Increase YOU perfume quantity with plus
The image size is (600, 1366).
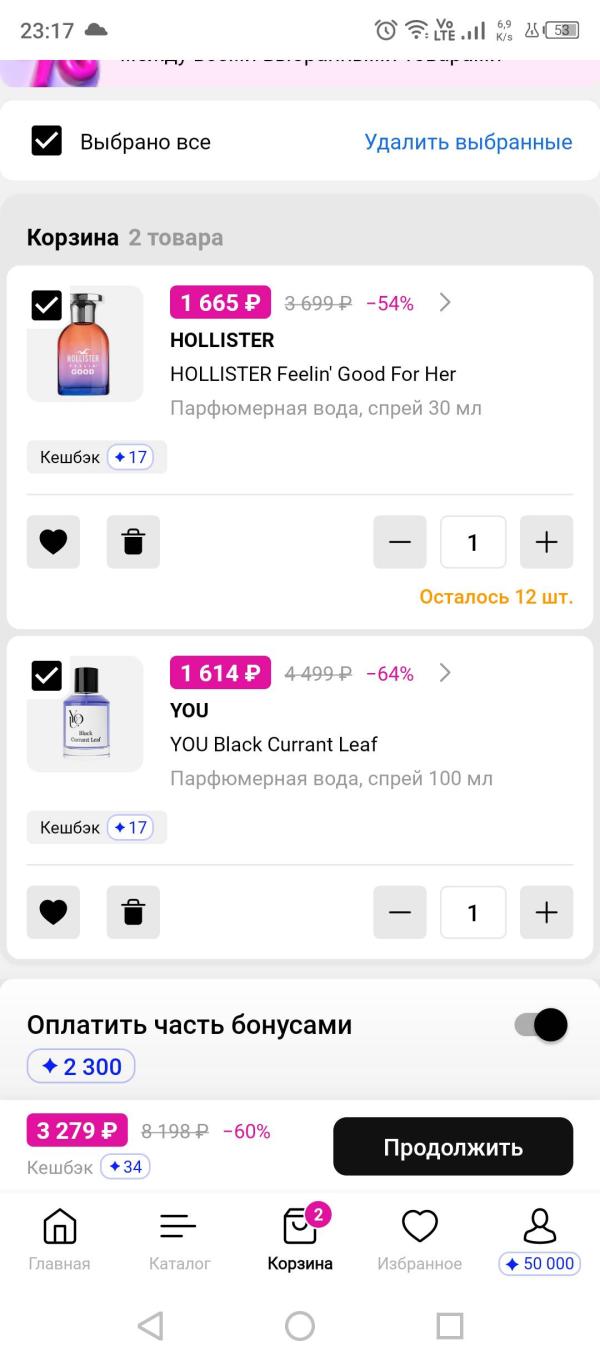pos(546,912)
